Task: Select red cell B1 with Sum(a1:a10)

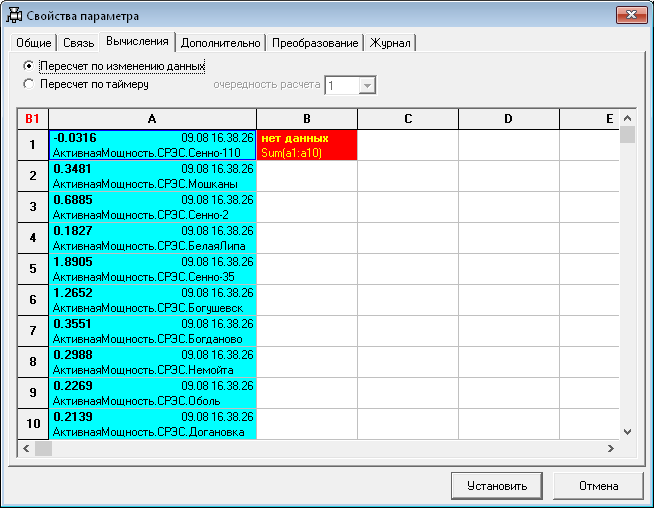Action: [307, 144]
